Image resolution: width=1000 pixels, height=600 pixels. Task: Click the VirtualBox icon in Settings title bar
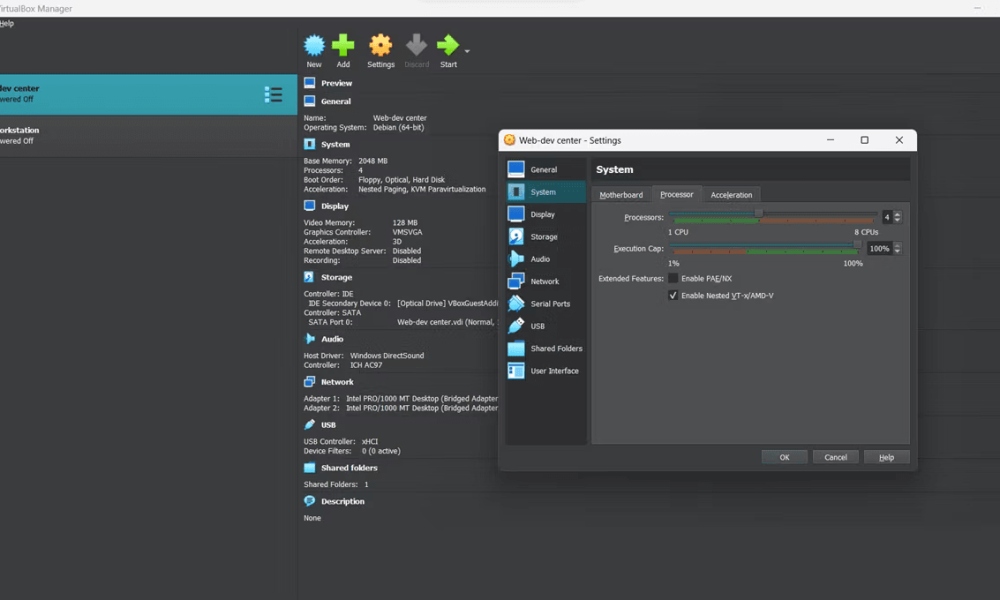tap(510, 140)
